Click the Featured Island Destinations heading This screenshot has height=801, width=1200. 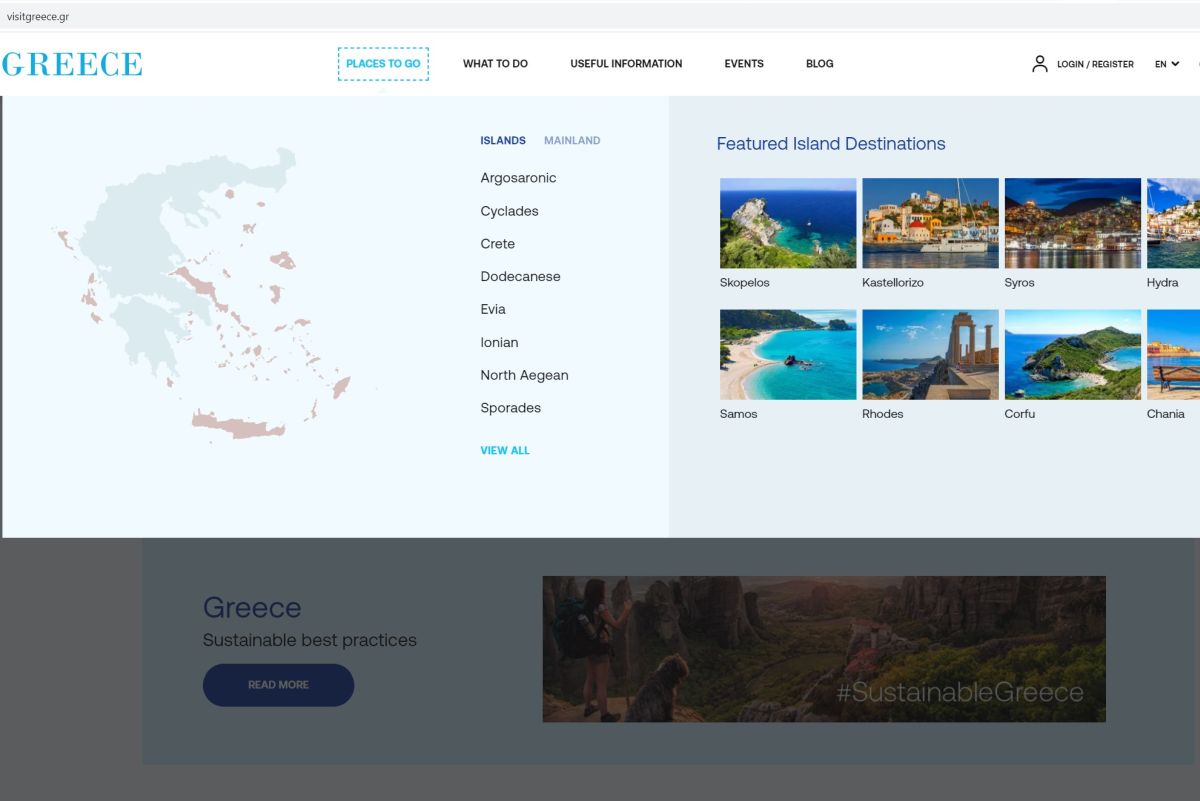[x=831, y=144]
